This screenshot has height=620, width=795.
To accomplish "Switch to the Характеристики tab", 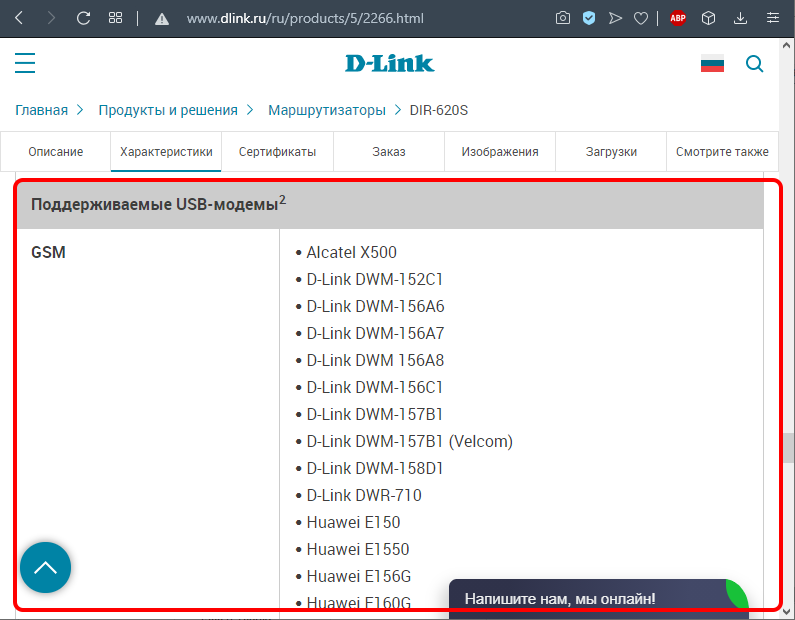I will 166,152.
